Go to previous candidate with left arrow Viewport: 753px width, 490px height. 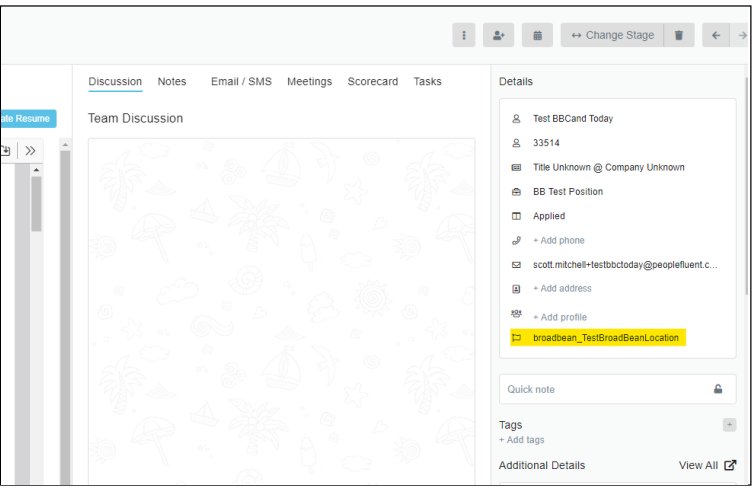(x=716, y=35)
